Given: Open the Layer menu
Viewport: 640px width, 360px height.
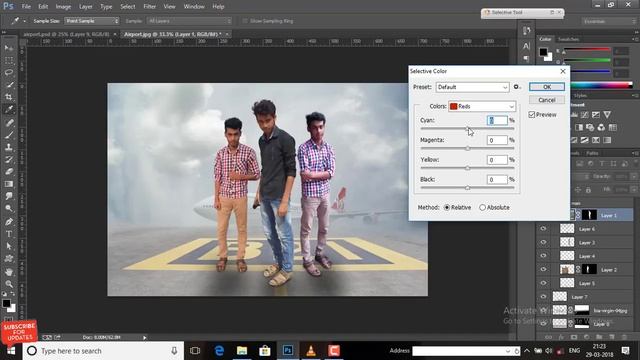Looking at the screenshot, I should [x=86, y=7].
